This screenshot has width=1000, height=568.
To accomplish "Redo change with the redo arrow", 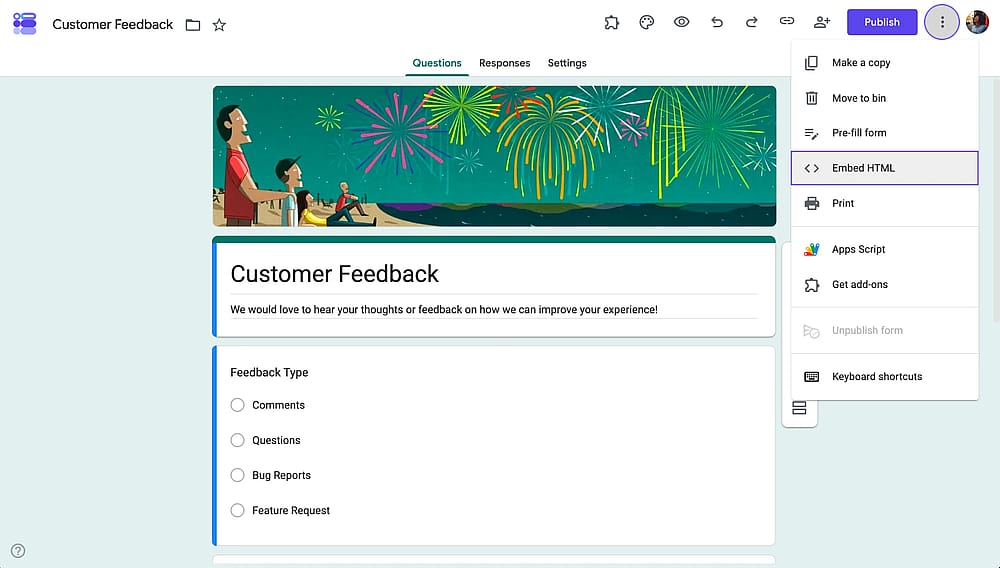I will coord(752,22).
